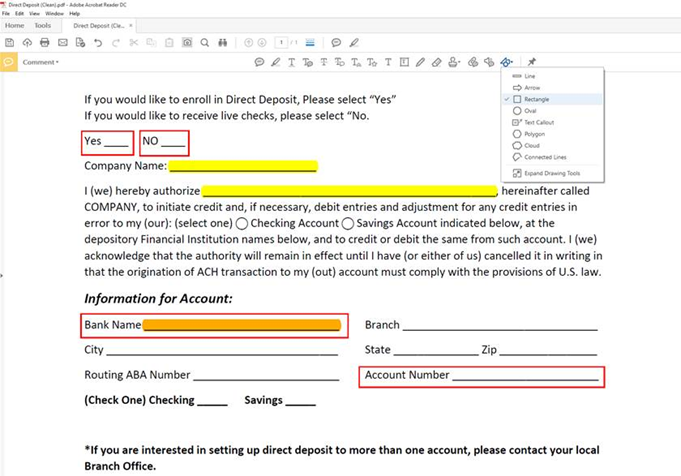
Task: Click the orange Bank Name highlight
Action: click(242, 325)
